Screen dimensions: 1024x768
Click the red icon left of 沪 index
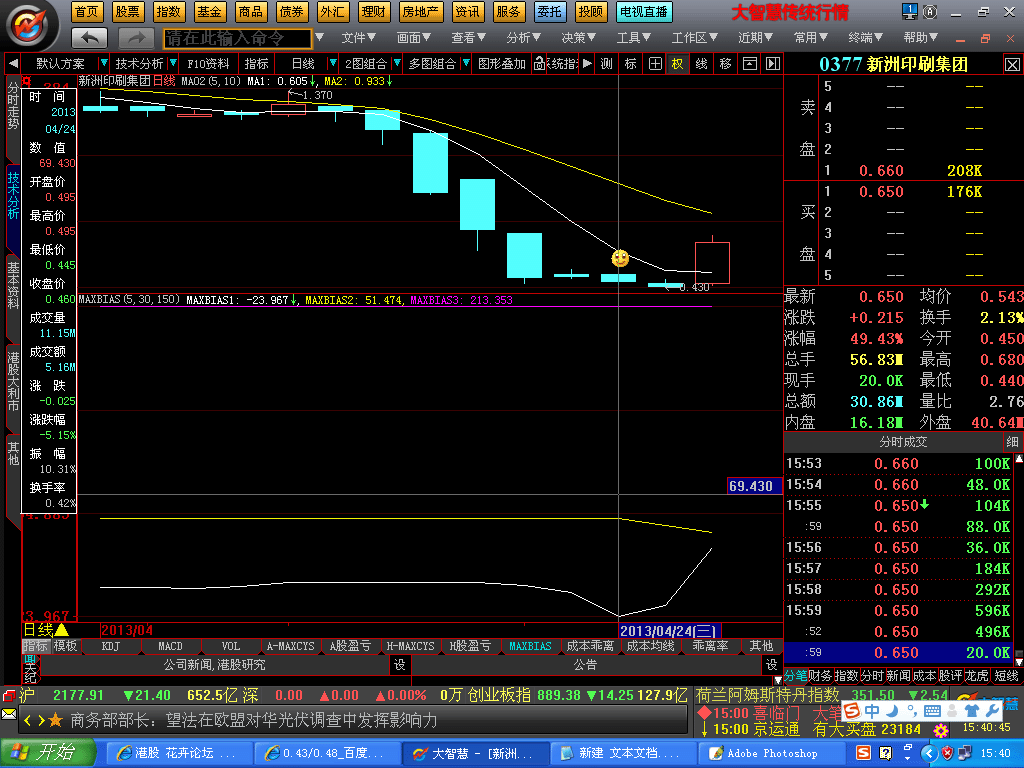(8, 695)
